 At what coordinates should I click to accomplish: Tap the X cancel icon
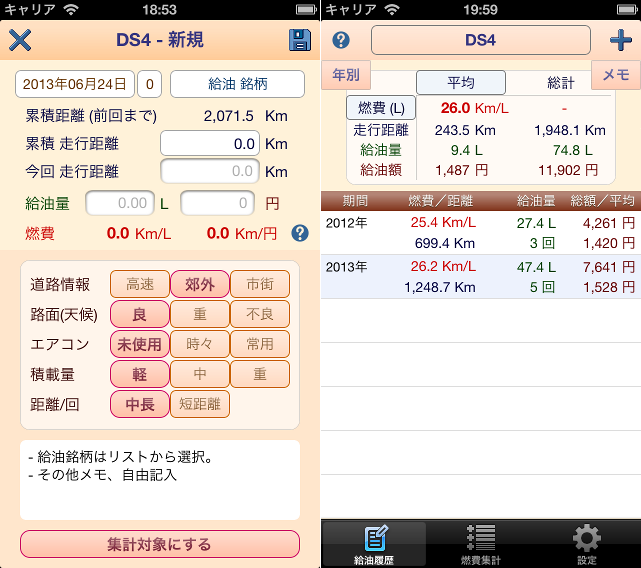coord(20,40)
